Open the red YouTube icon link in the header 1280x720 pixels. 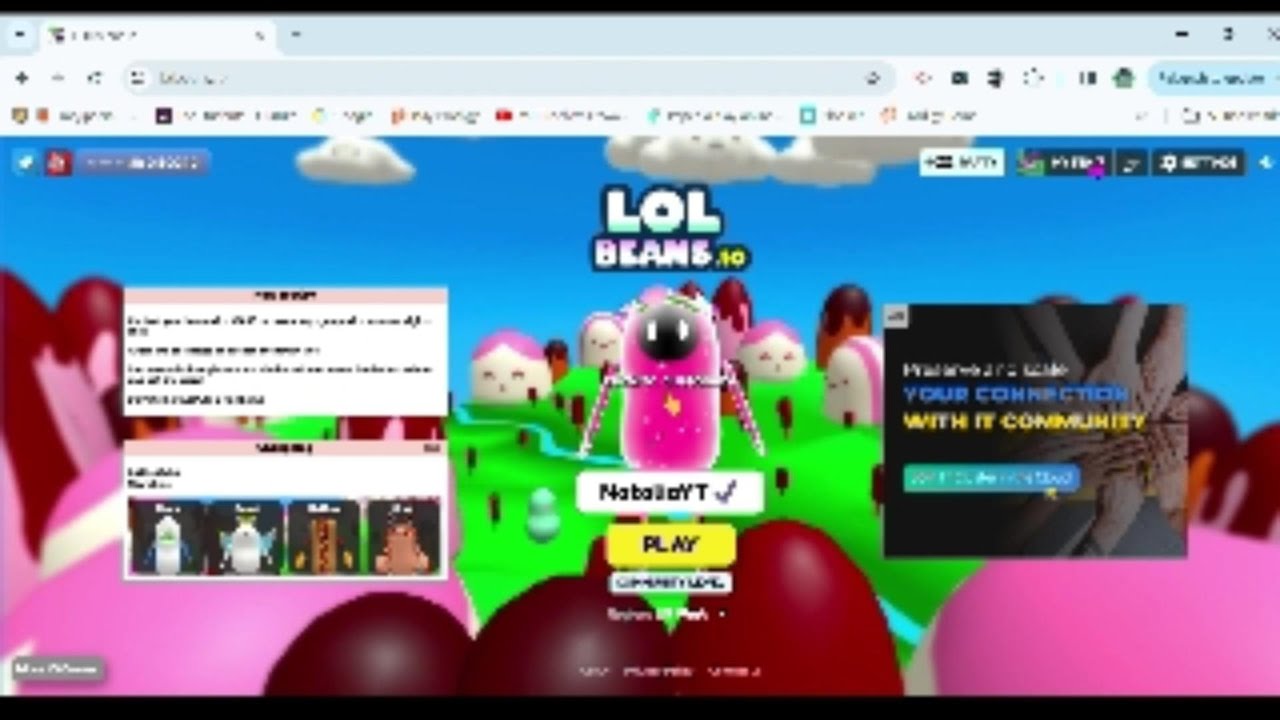pos(58,162)
